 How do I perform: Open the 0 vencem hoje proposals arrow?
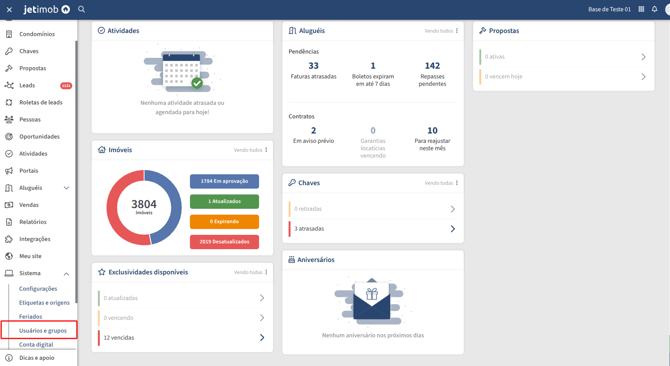(643, 77)
